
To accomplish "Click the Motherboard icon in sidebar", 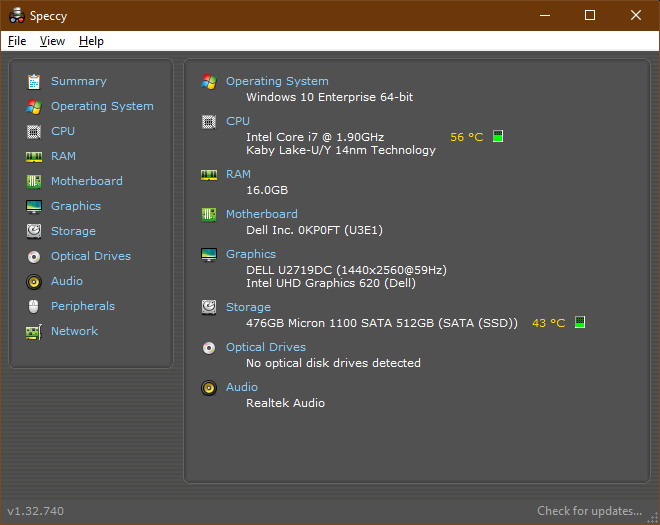I will pos(34,181).
